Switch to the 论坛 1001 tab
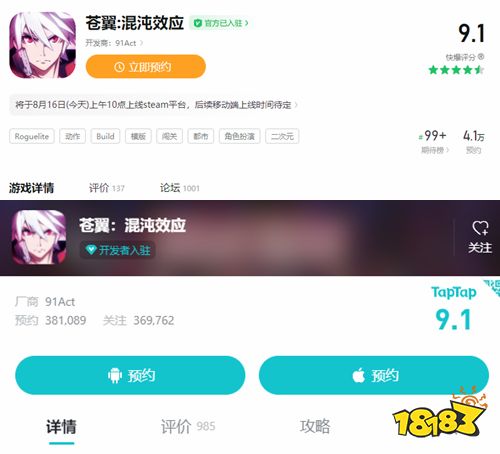 point(180,188)
